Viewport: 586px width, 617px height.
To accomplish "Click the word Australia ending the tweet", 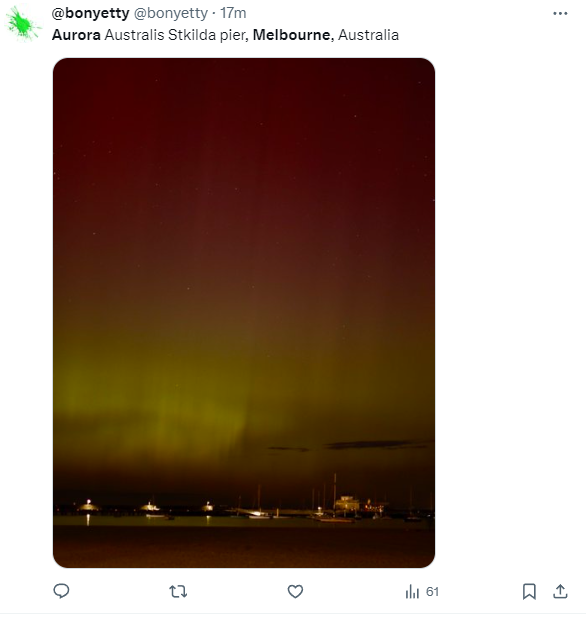I will tap(368, 35).
